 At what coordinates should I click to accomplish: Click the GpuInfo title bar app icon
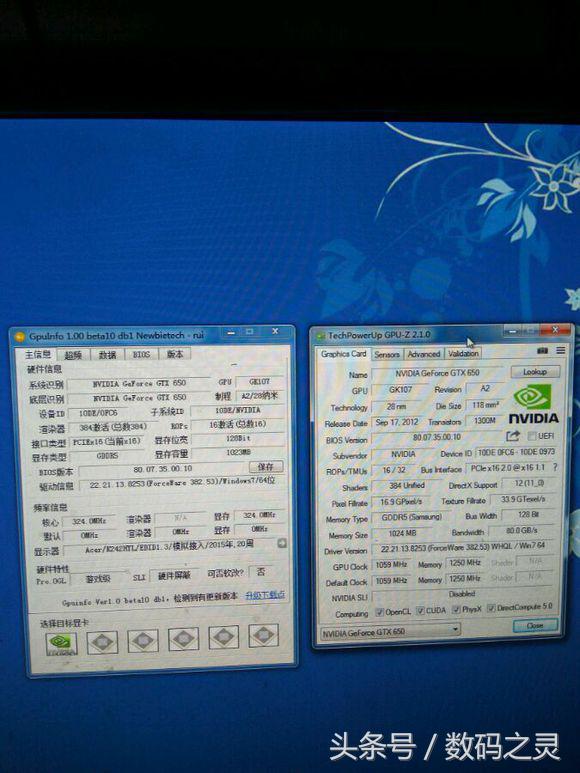pos(20,337)
